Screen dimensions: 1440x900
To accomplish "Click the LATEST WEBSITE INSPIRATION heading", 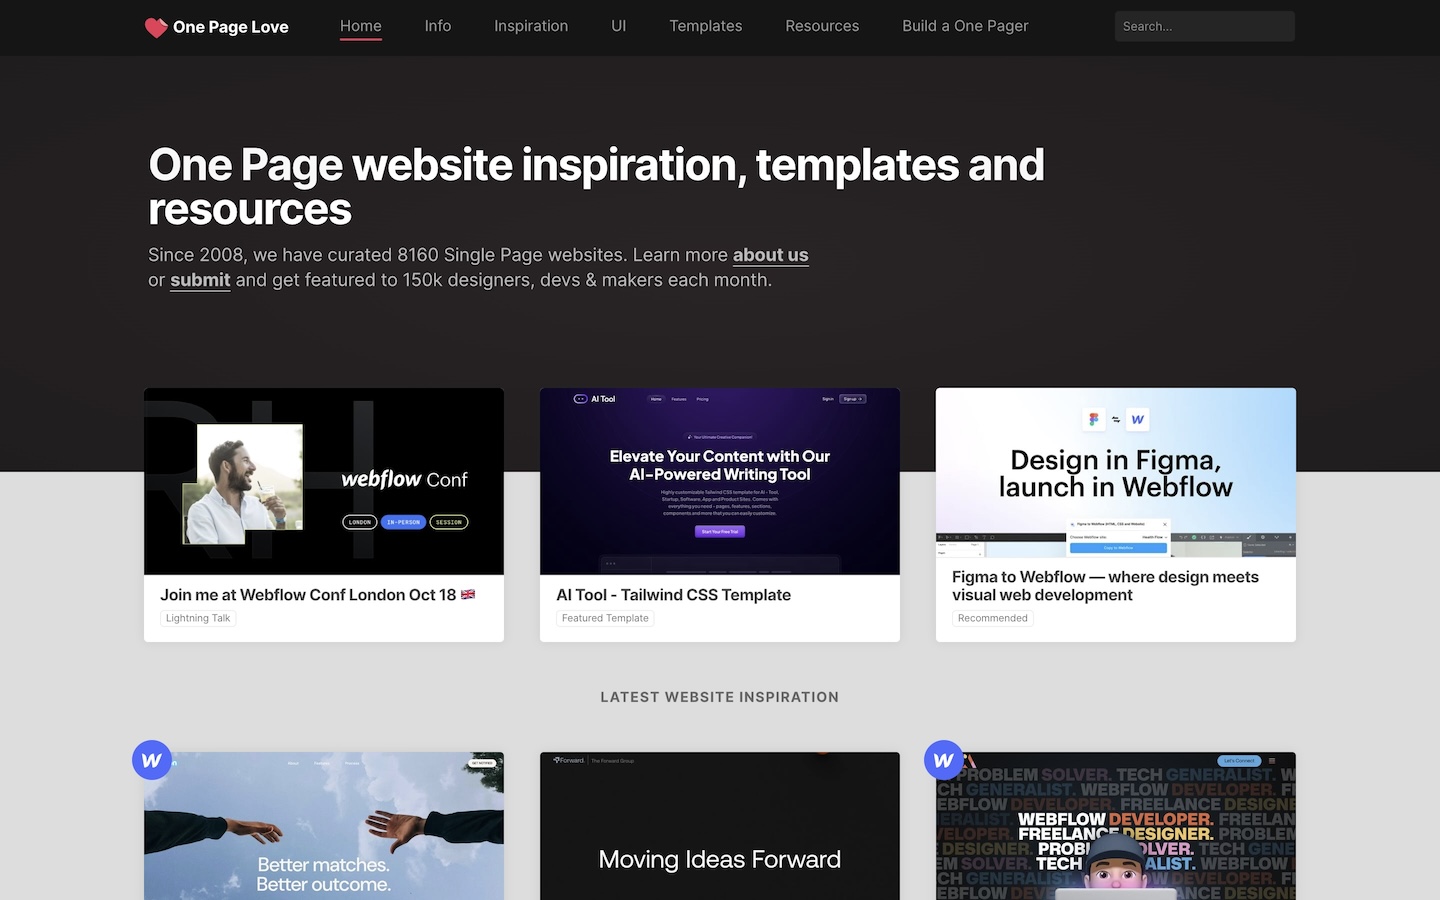I will pyautogui.click(x=720, y=697).
